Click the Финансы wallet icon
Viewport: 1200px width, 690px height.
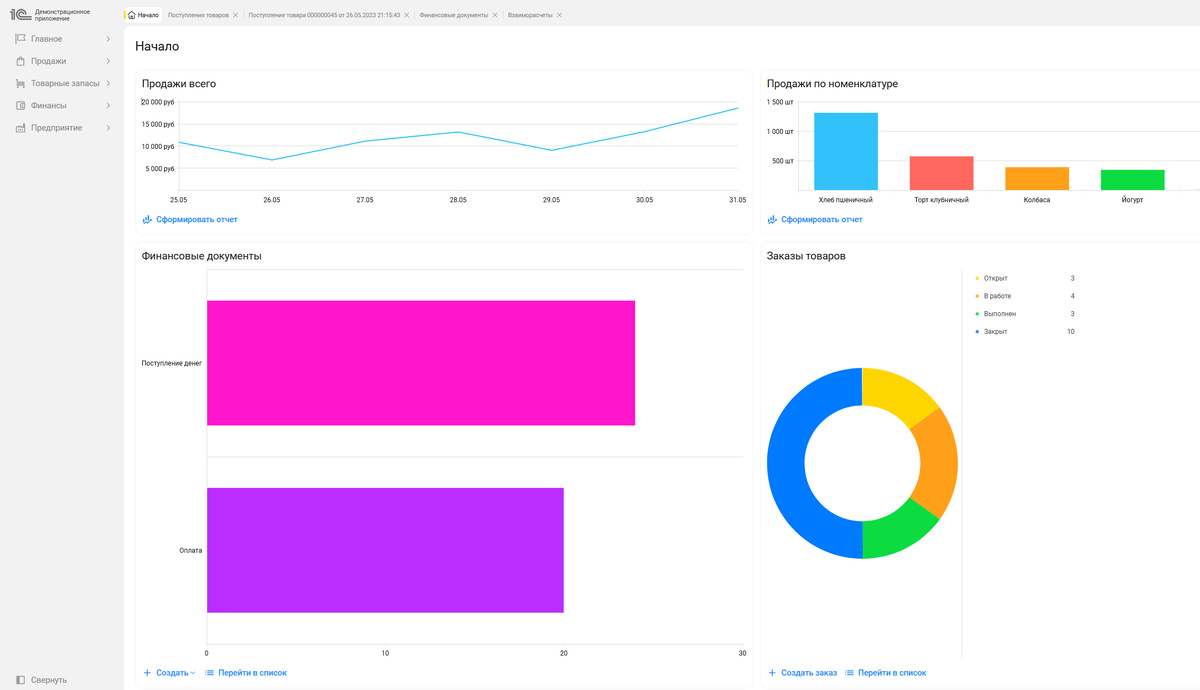20,105
